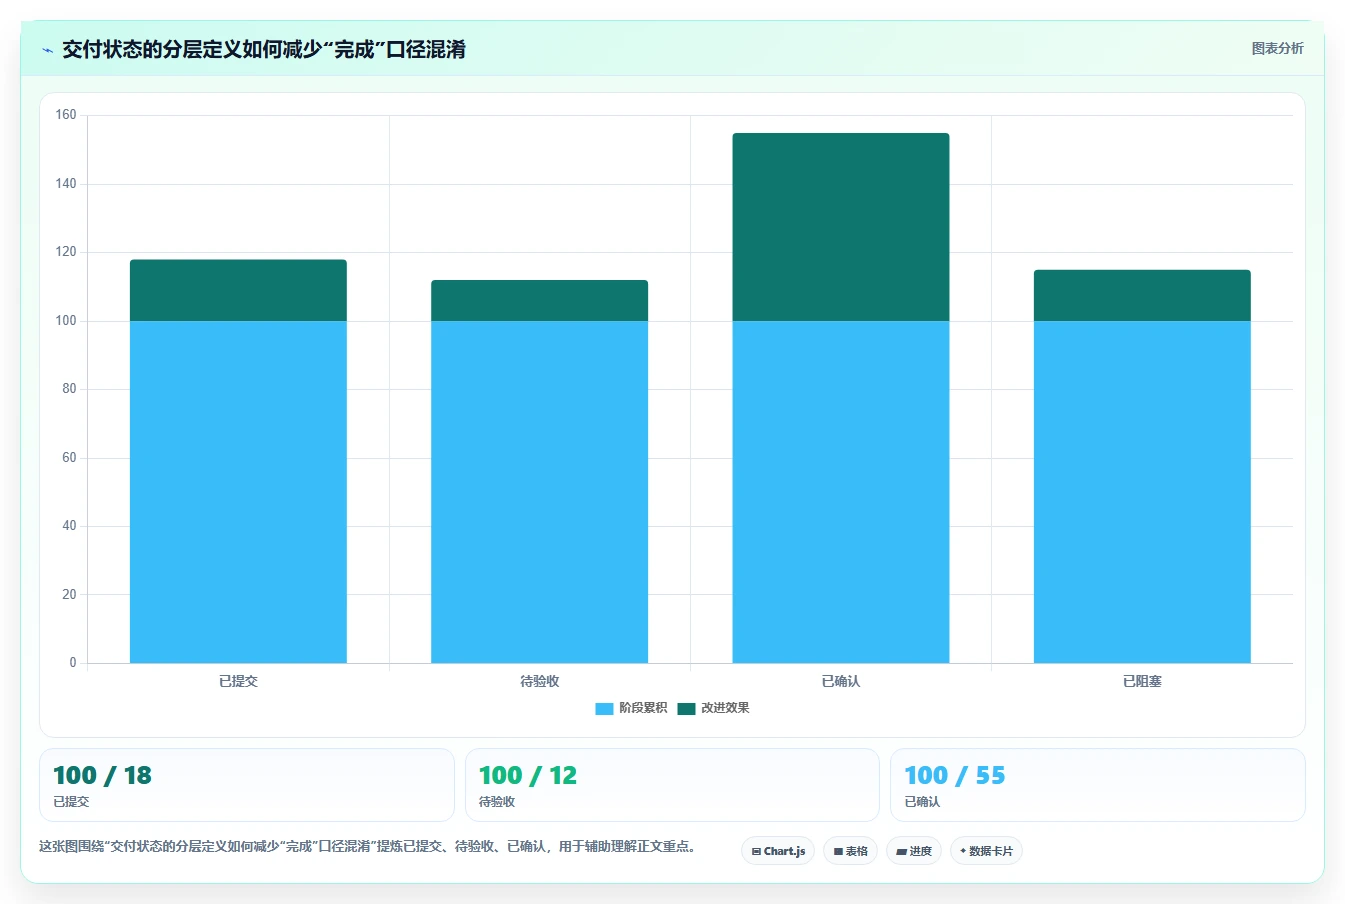Click the dark green segment of 已确认 bar

coord(841,227)
